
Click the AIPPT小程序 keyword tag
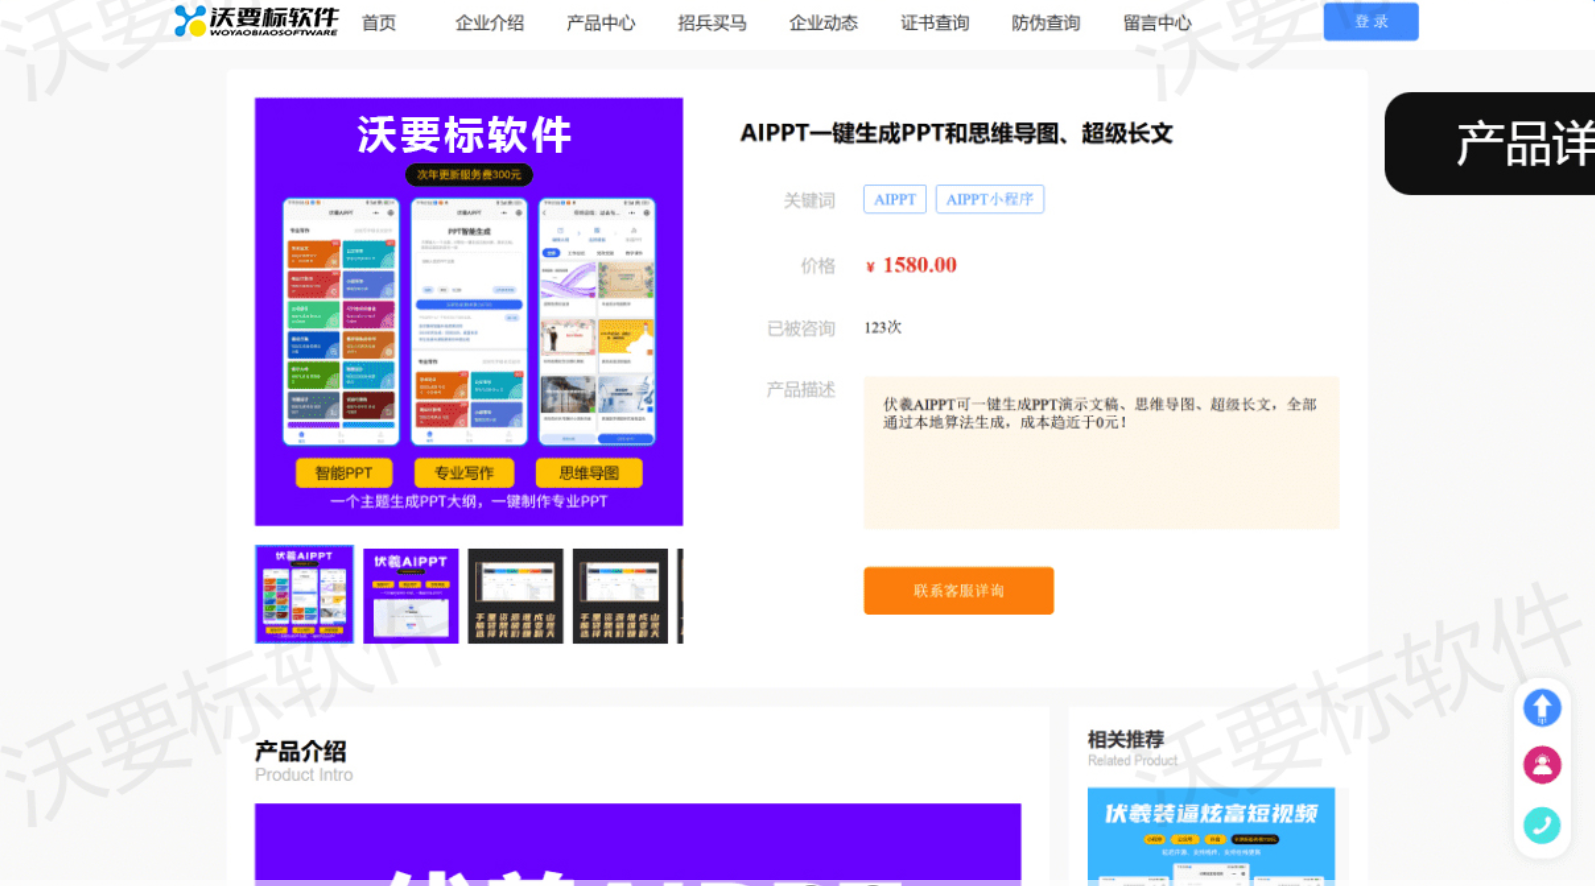click(989, 199)
